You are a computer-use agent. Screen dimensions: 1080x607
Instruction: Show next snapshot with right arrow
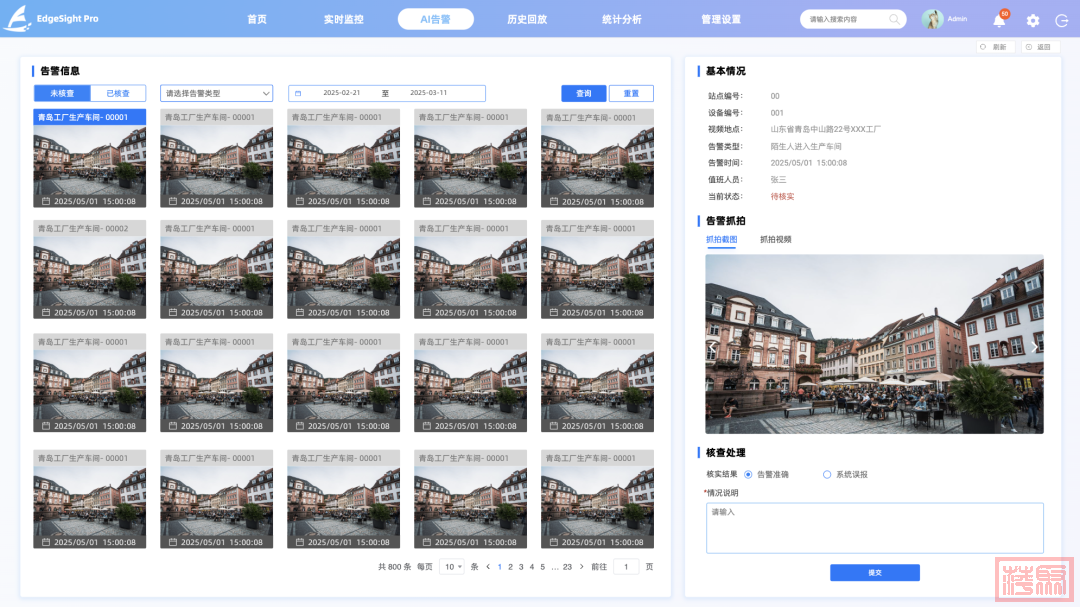(1034, 348)
